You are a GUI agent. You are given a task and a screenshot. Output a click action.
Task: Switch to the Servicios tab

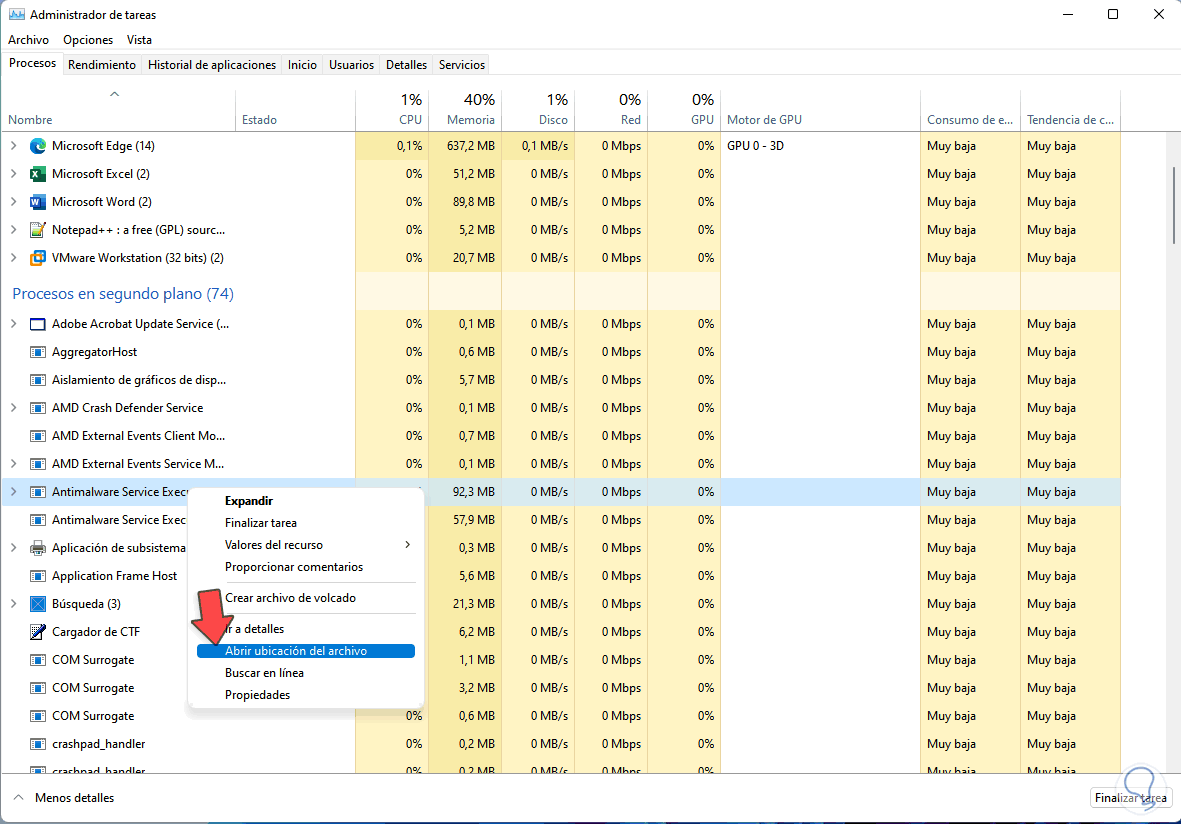(462, 65)
